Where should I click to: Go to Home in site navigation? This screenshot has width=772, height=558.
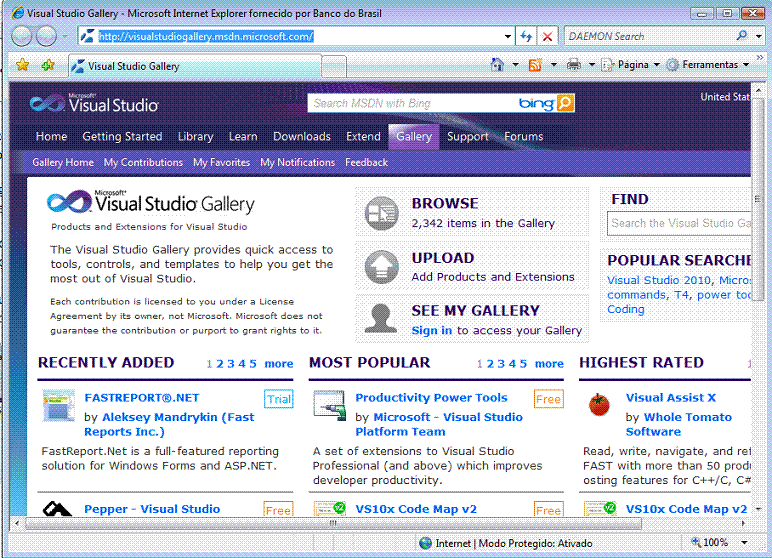51,136
